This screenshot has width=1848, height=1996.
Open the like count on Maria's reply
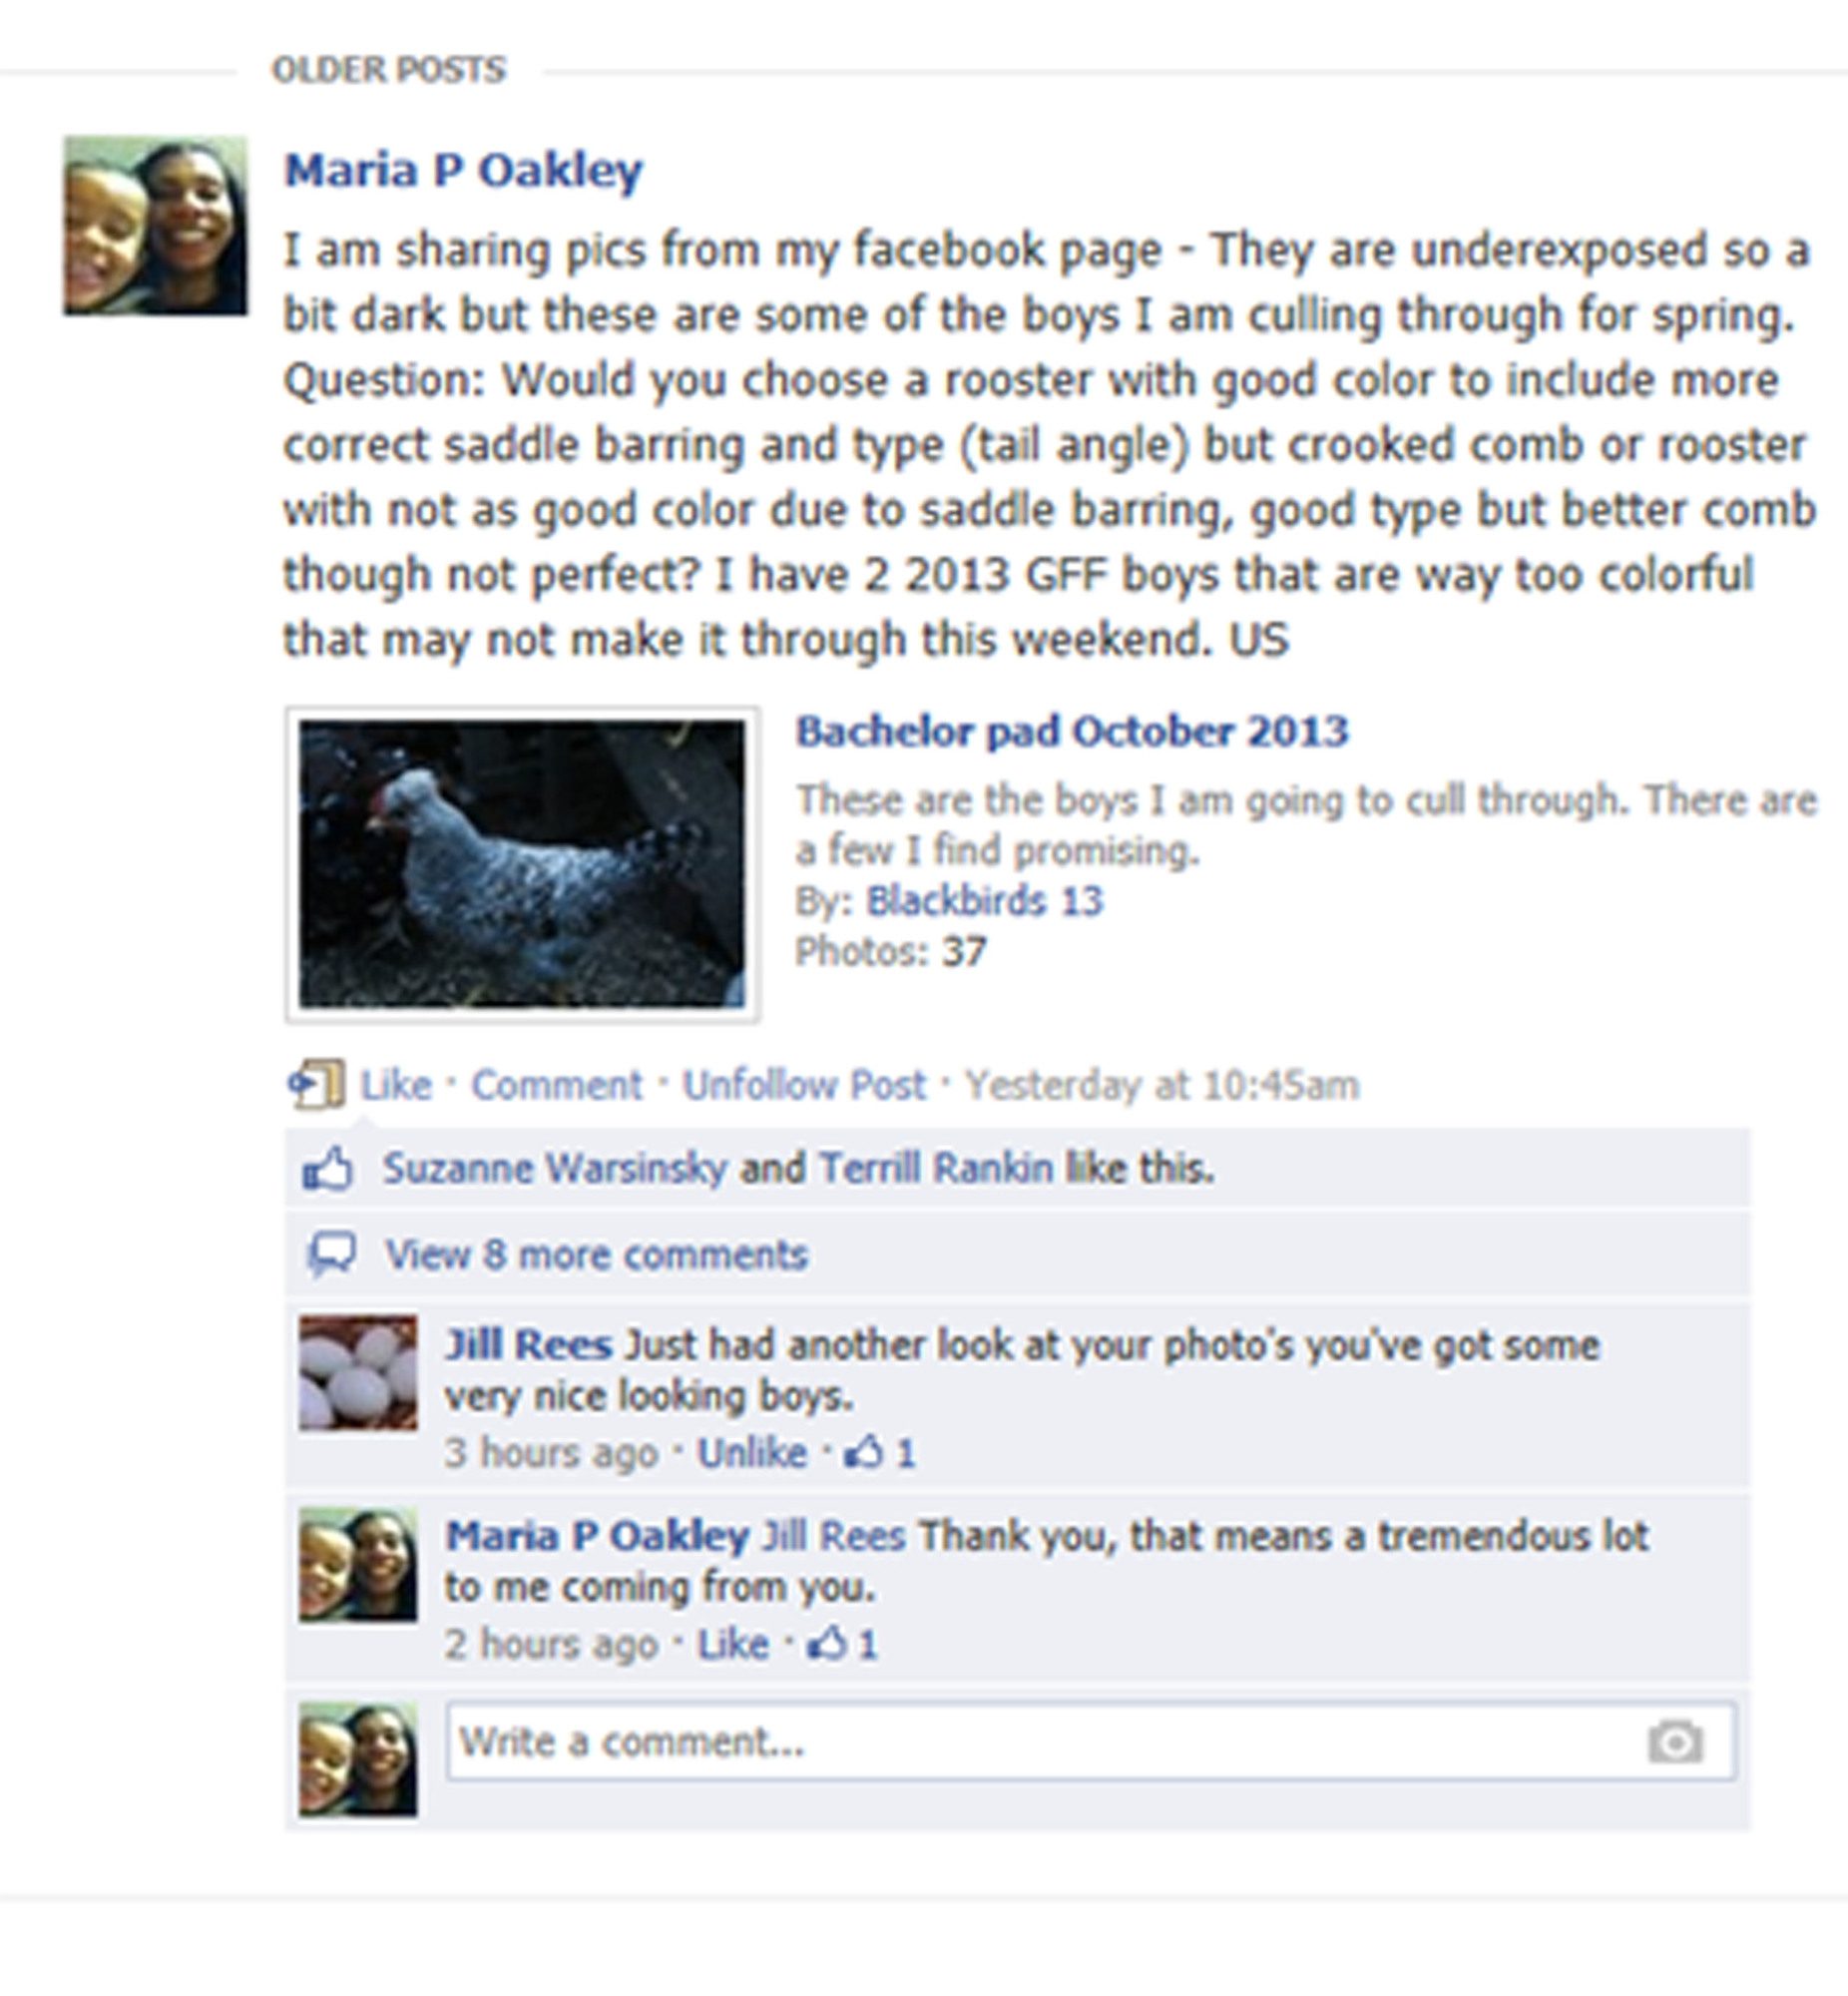[842, 1645]
